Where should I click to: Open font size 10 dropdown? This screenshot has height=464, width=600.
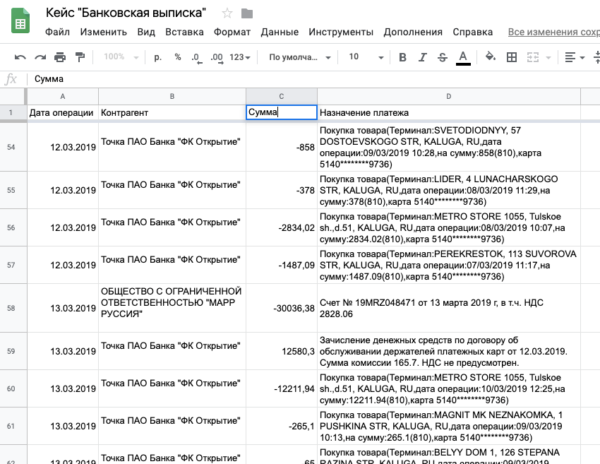click(365, 57)
